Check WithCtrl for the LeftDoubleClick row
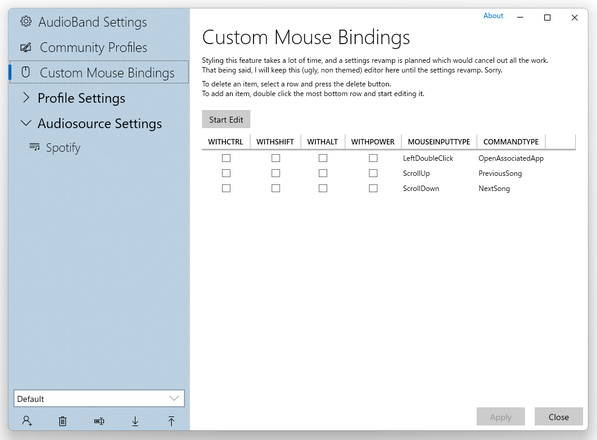The image size is (597, 440). (x=226, y=158)
